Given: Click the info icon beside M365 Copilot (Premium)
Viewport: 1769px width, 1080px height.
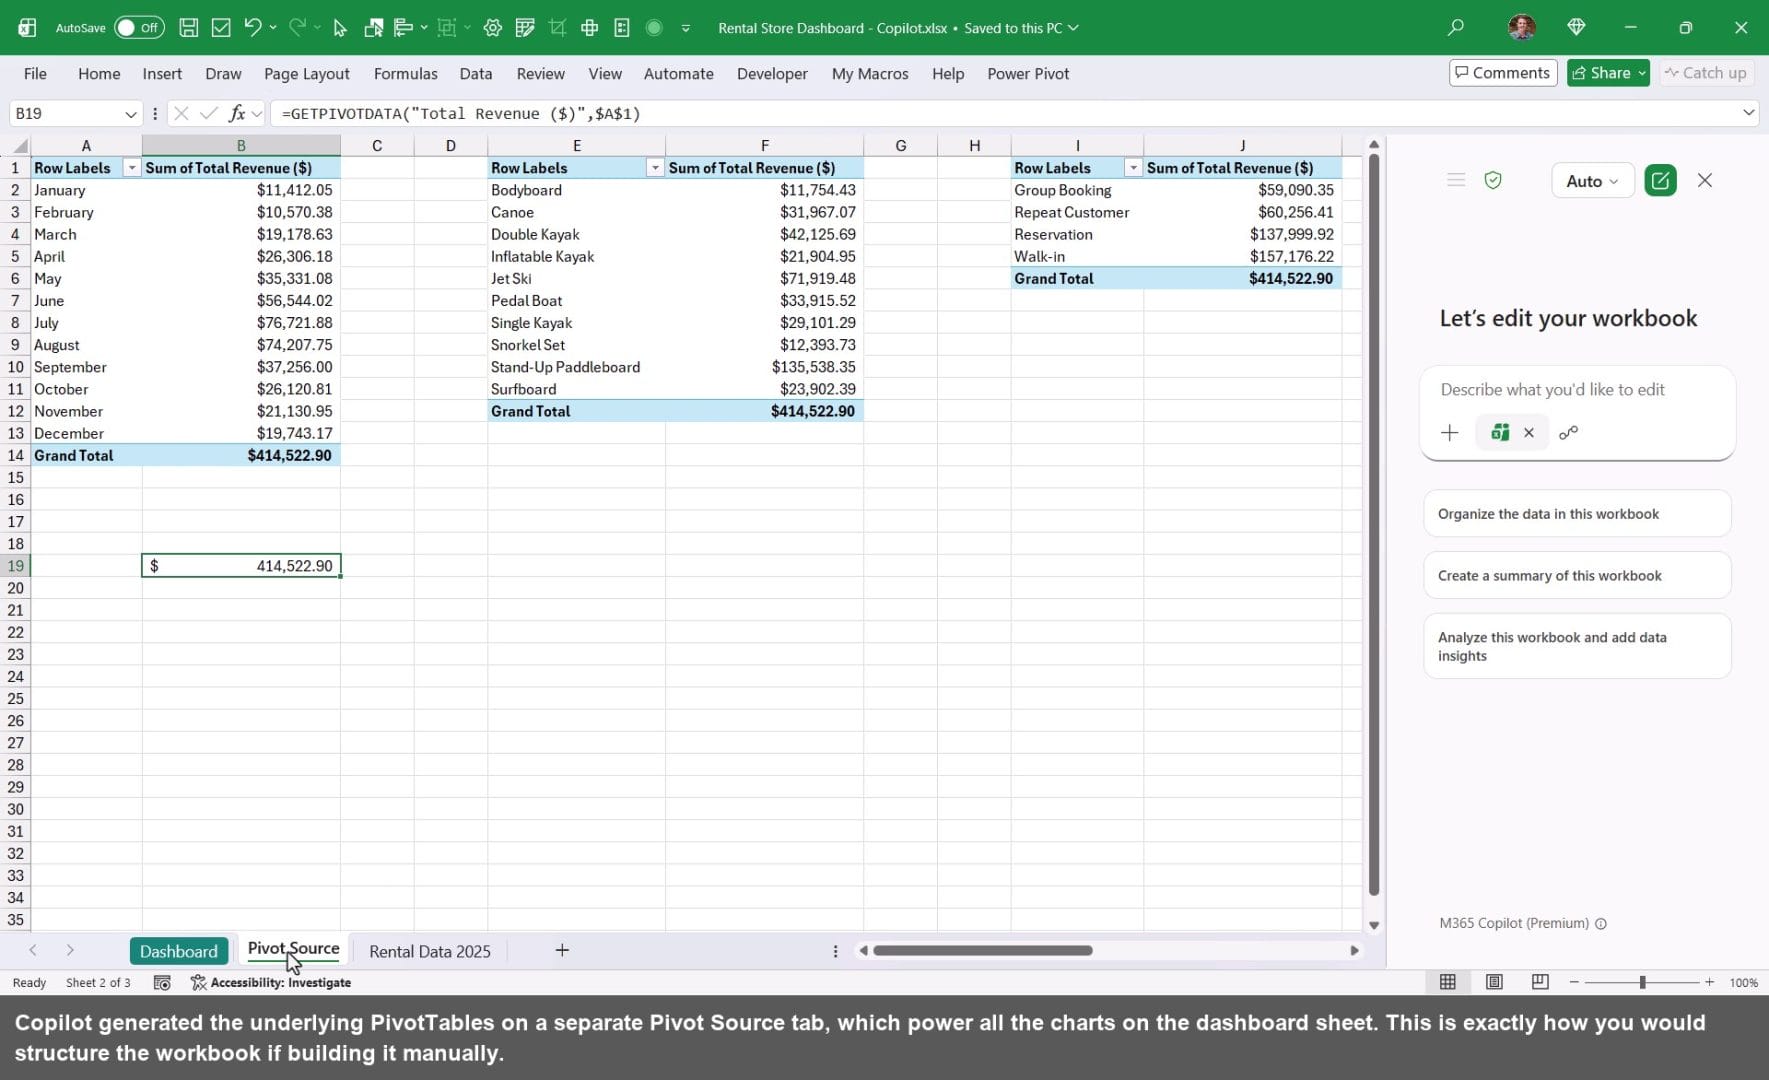Looking at the screenshot, I should [1601, 924].
